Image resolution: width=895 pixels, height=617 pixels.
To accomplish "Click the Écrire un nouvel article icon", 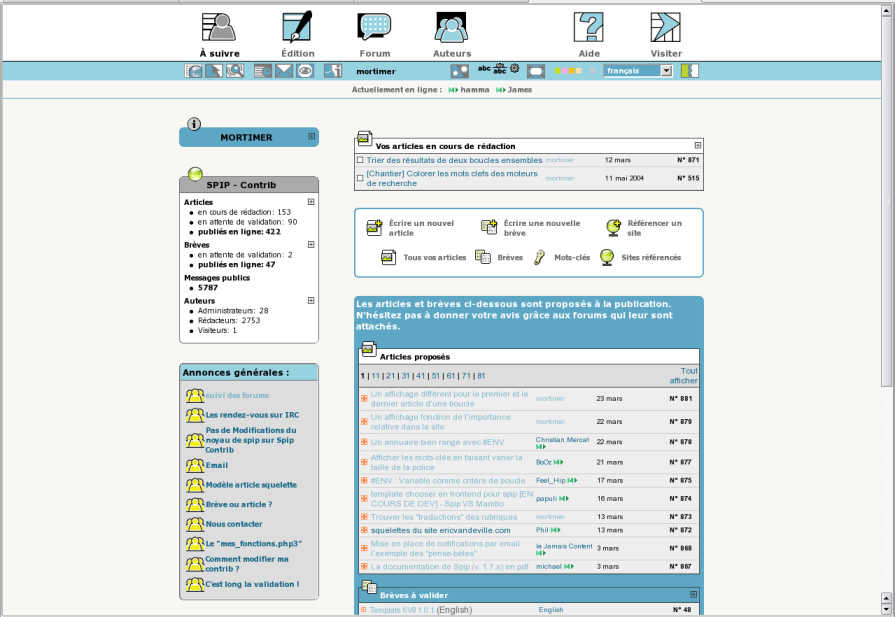I will tap(375, 228).
